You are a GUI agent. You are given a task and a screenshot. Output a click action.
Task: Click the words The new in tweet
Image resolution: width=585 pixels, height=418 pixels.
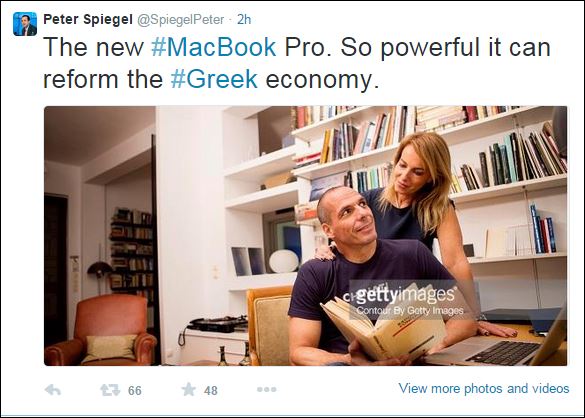click(94, 47)
